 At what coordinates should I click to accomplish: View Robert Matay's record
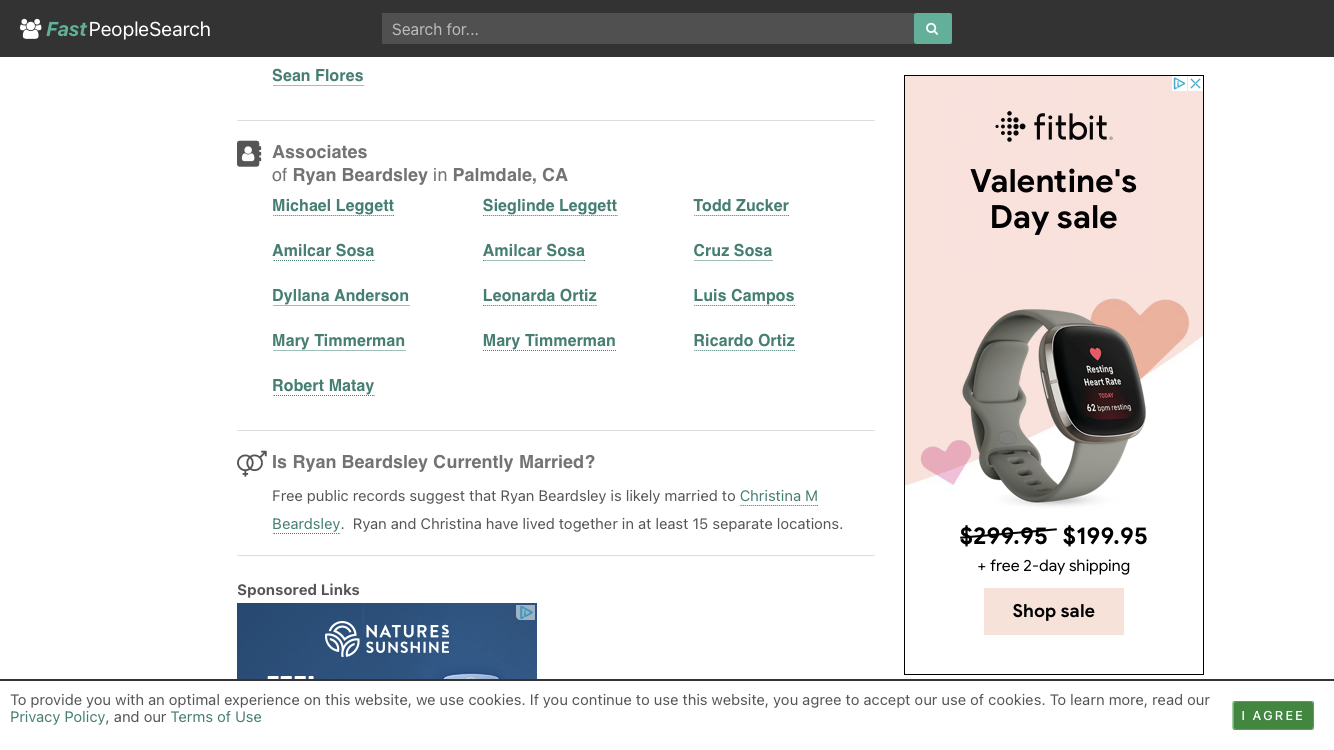323,386
